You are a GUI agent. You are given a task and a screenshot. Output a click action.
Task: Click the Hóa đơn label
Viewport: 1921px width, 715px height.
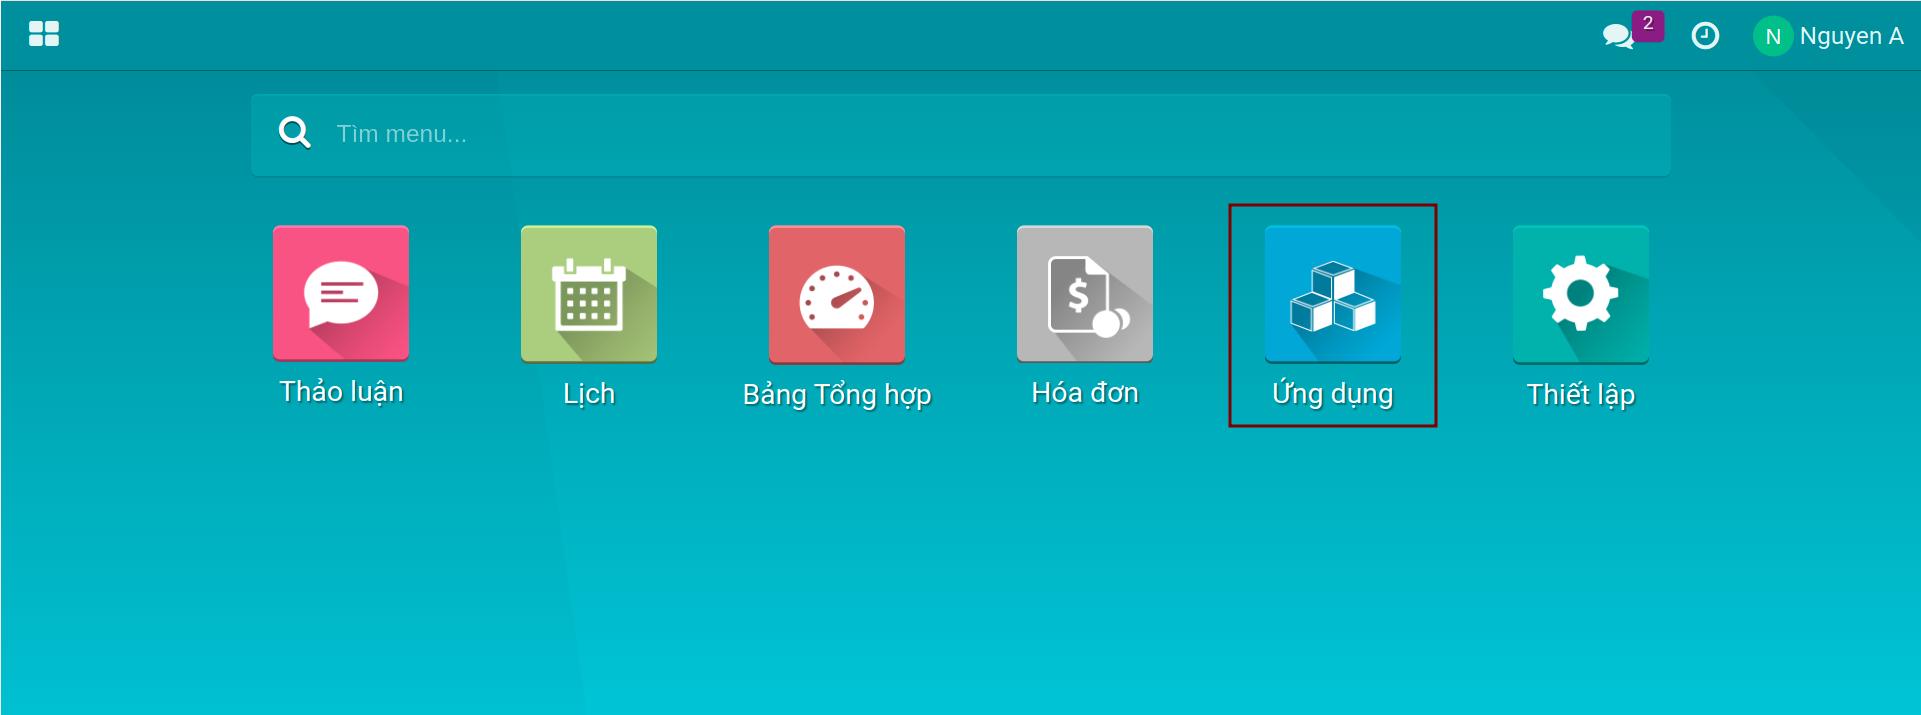pos(1085,393)
